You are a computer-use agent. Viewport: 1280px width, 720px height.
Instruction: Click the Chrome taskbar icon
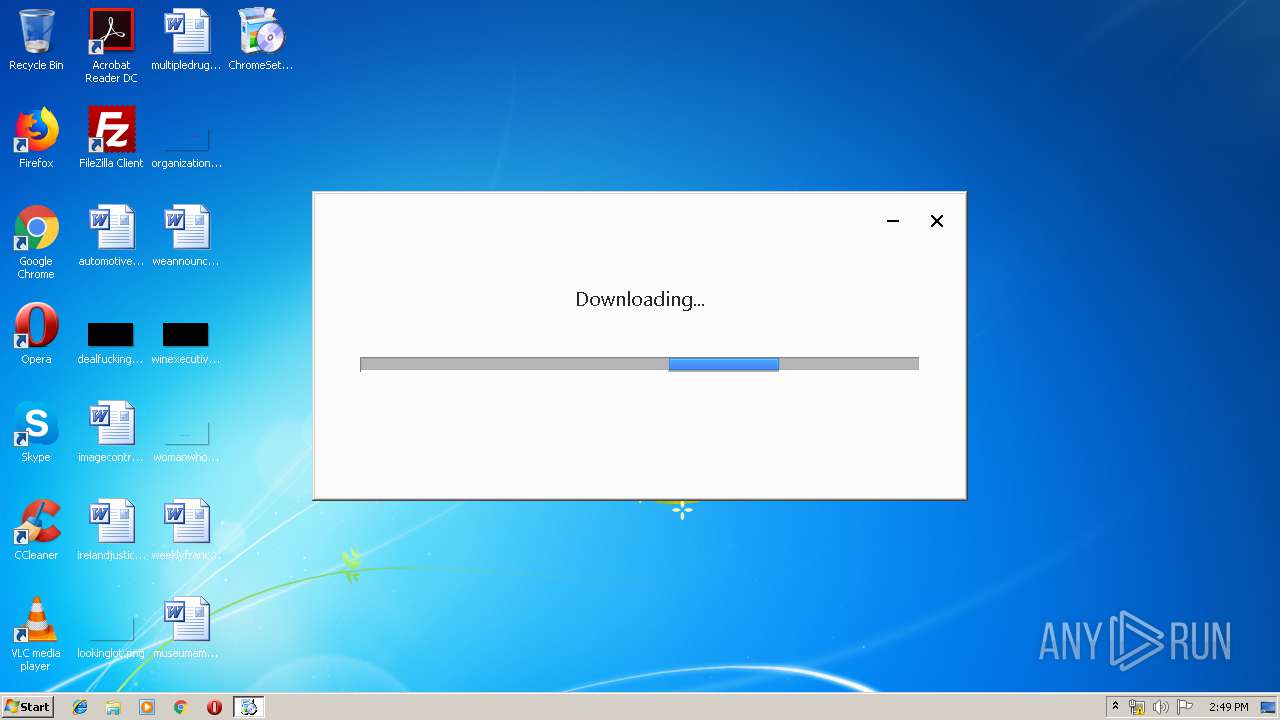tap(181, 707)
